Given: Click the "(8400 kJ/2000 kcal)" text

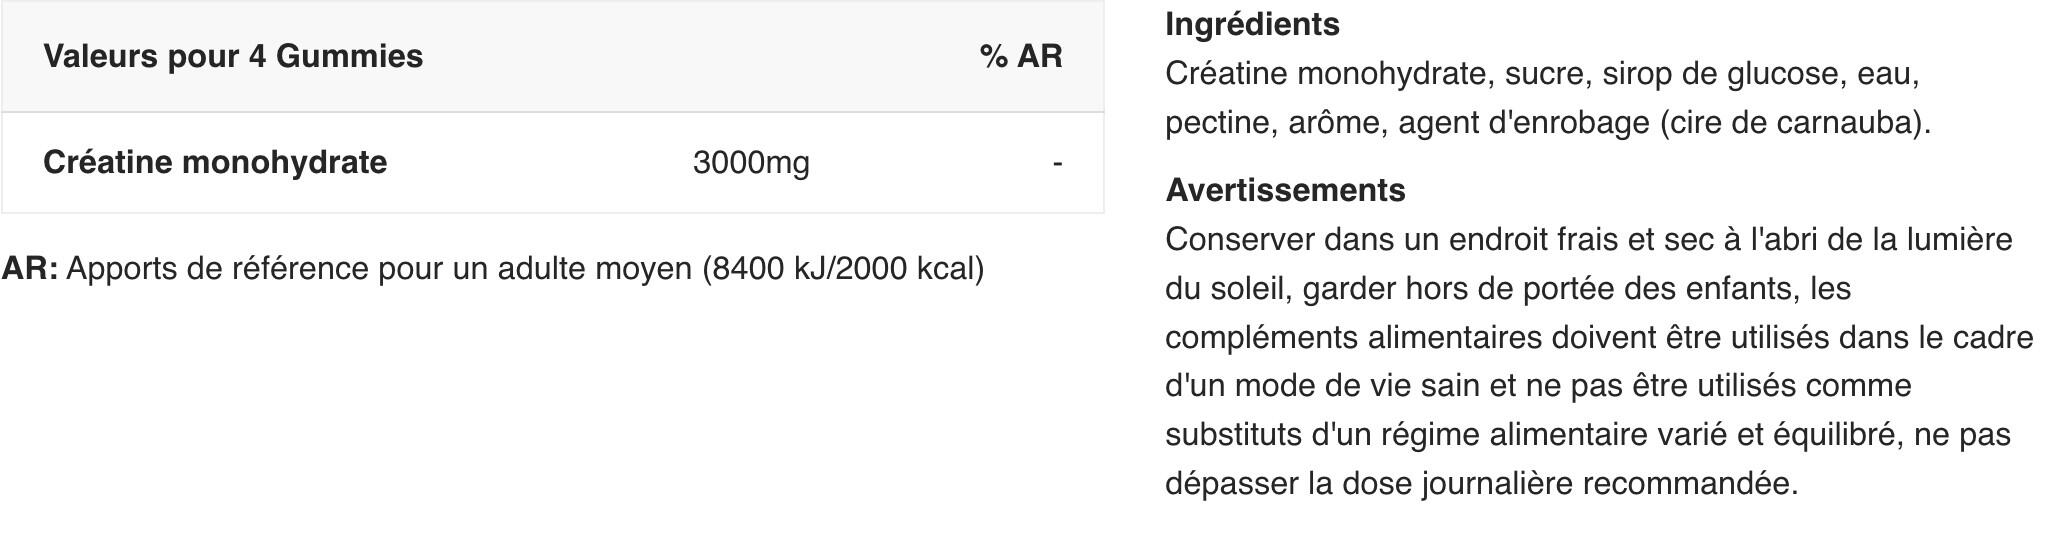Looking at the screenshot, I should pyautogui.click(x=843, y=268).
